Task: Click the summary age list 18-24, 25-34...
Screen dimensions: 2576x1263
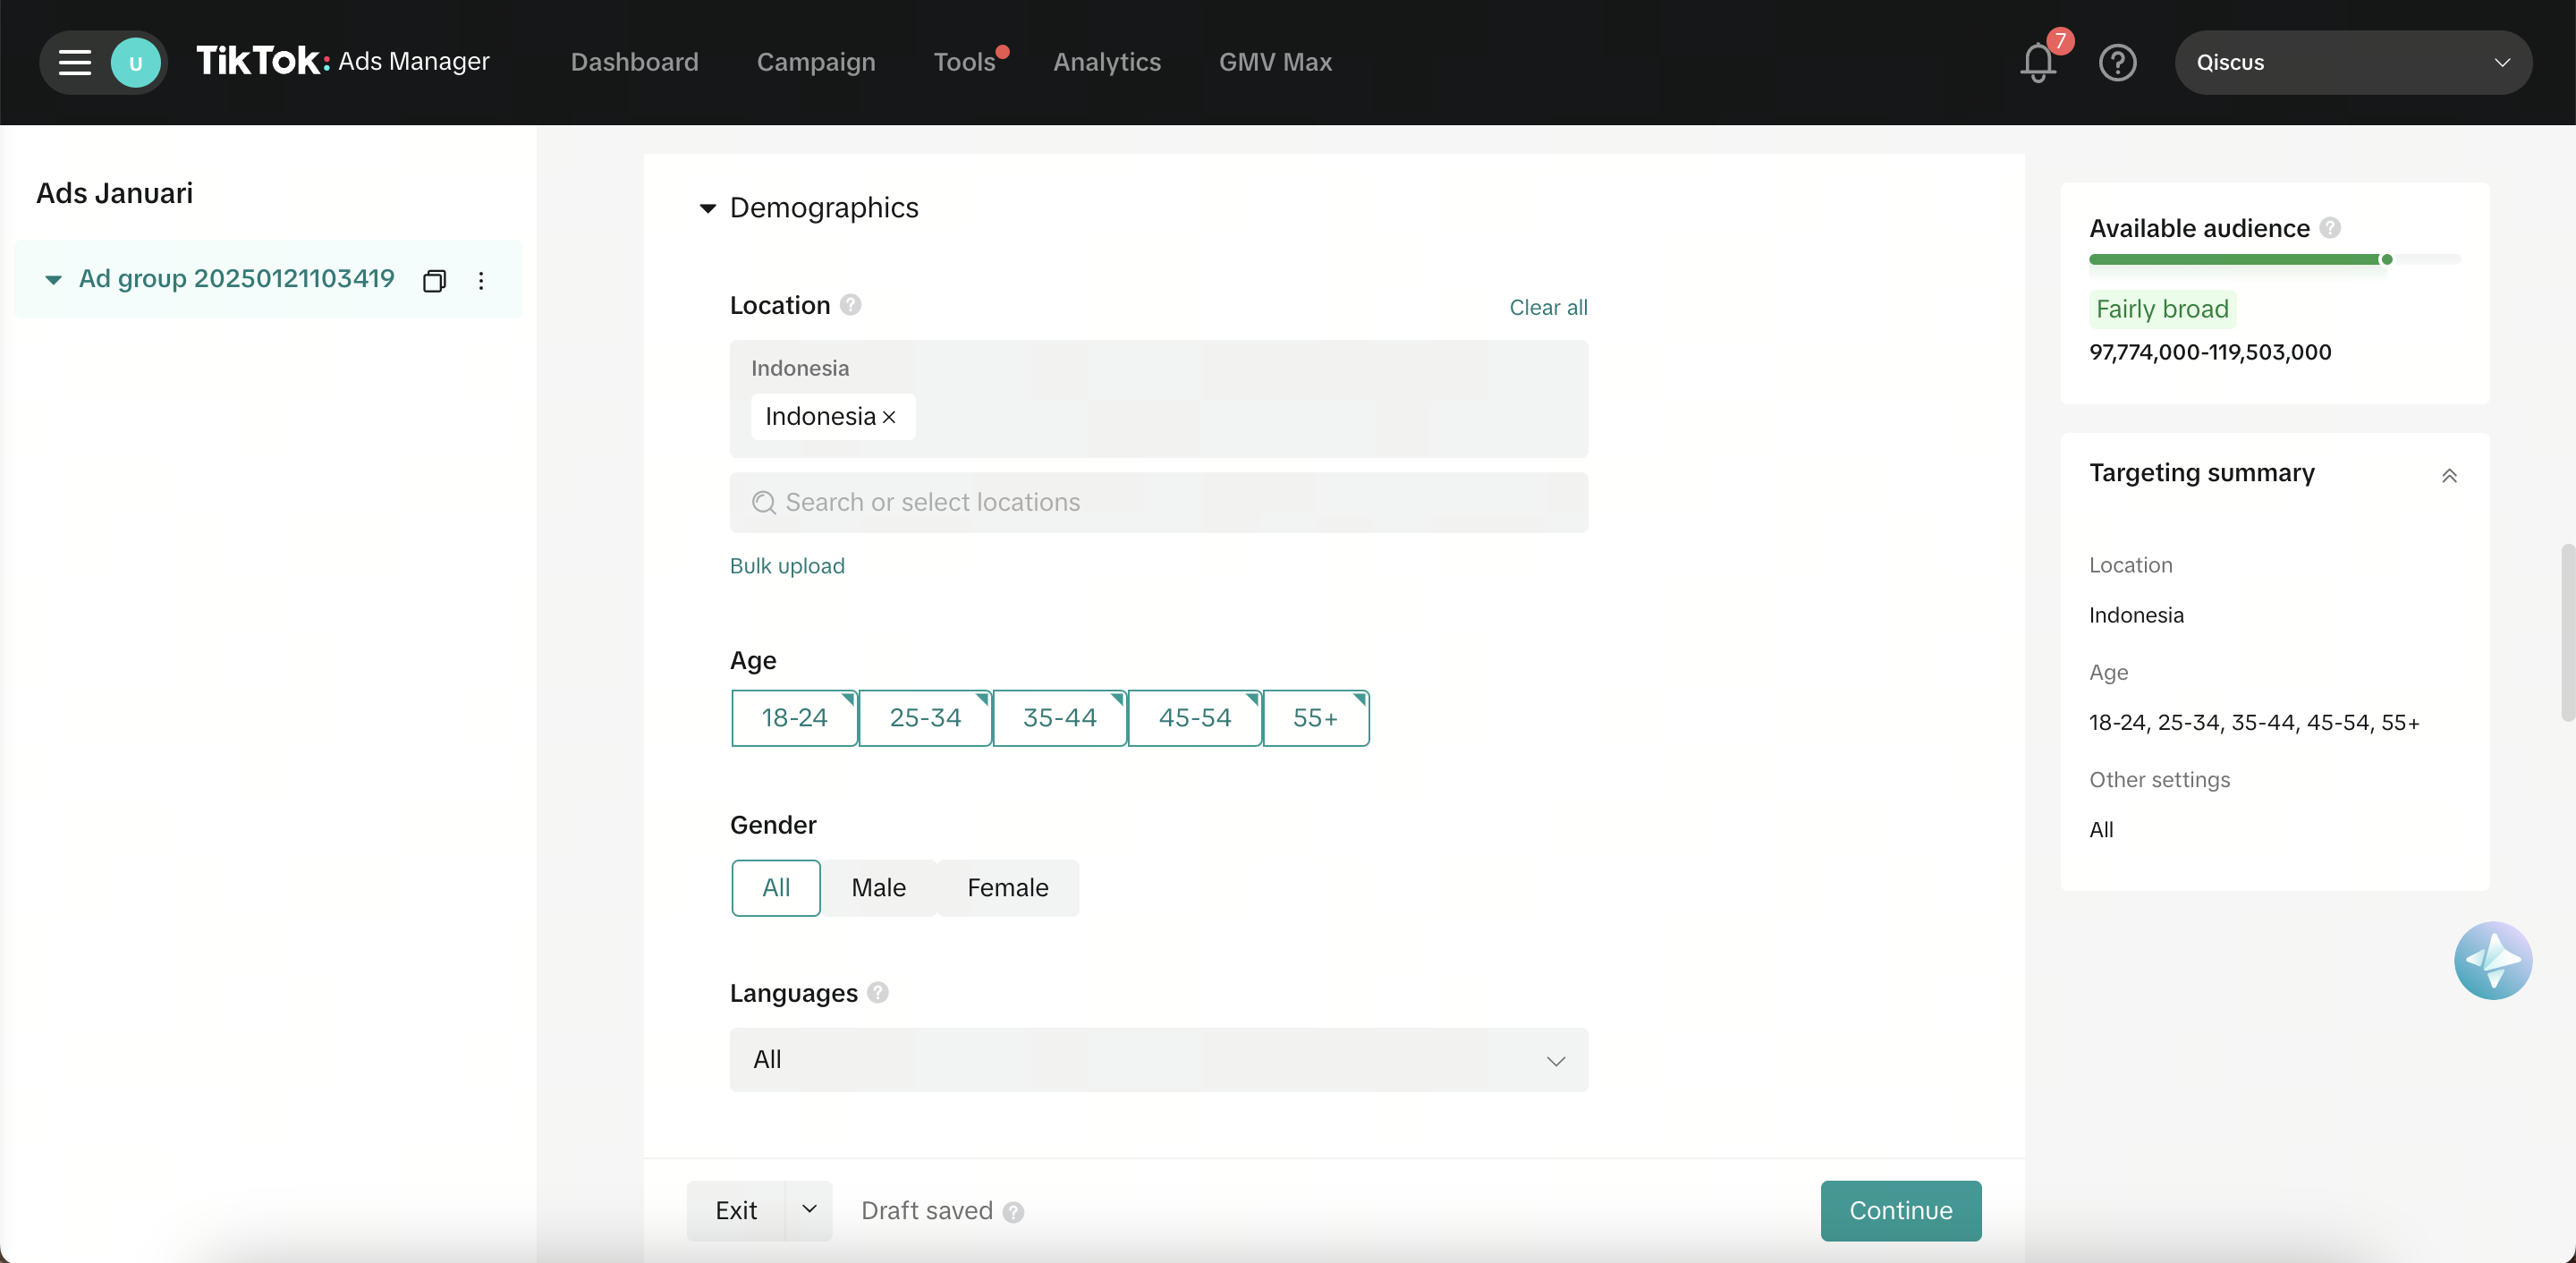Action: coord(2254,723)
